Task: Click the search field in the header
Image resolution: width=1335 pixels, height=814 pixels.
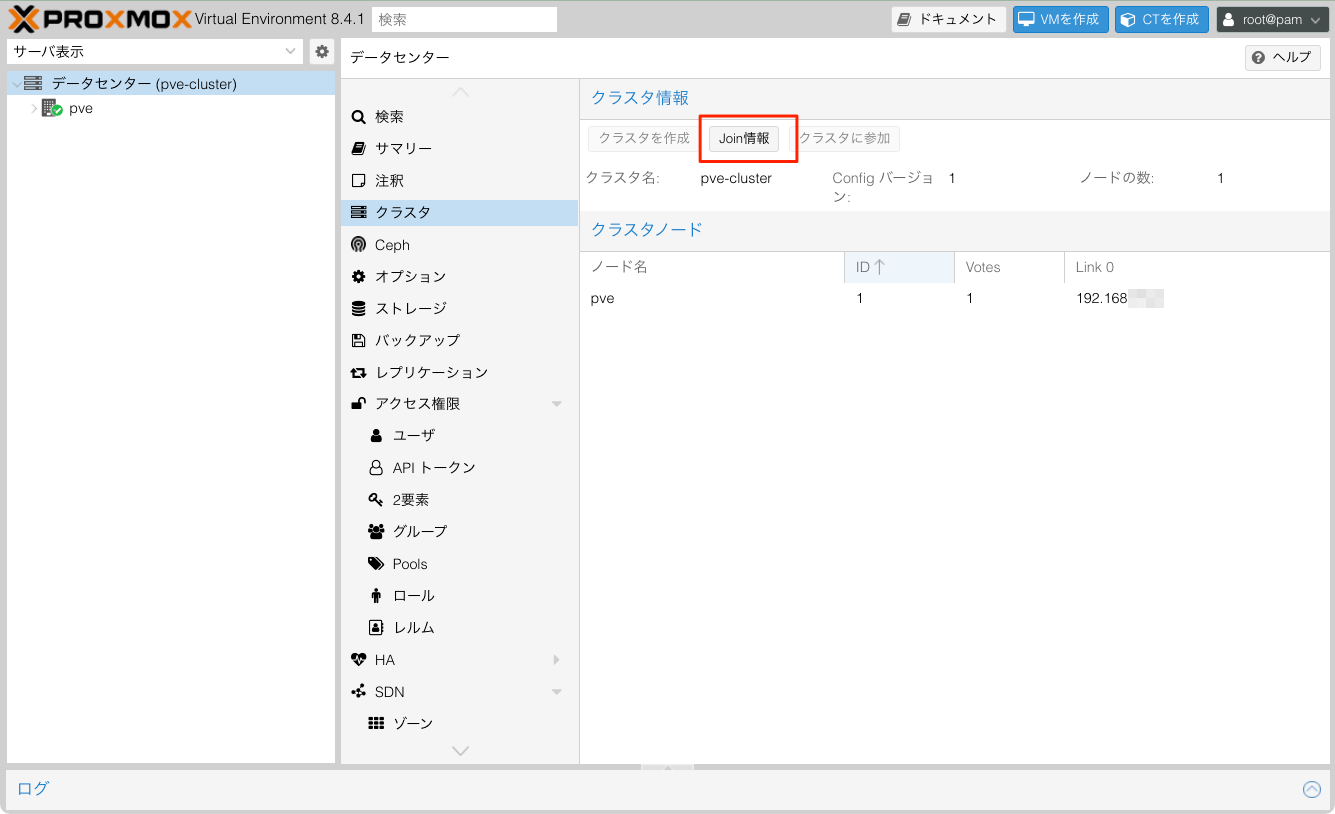Action: (464, 19)
